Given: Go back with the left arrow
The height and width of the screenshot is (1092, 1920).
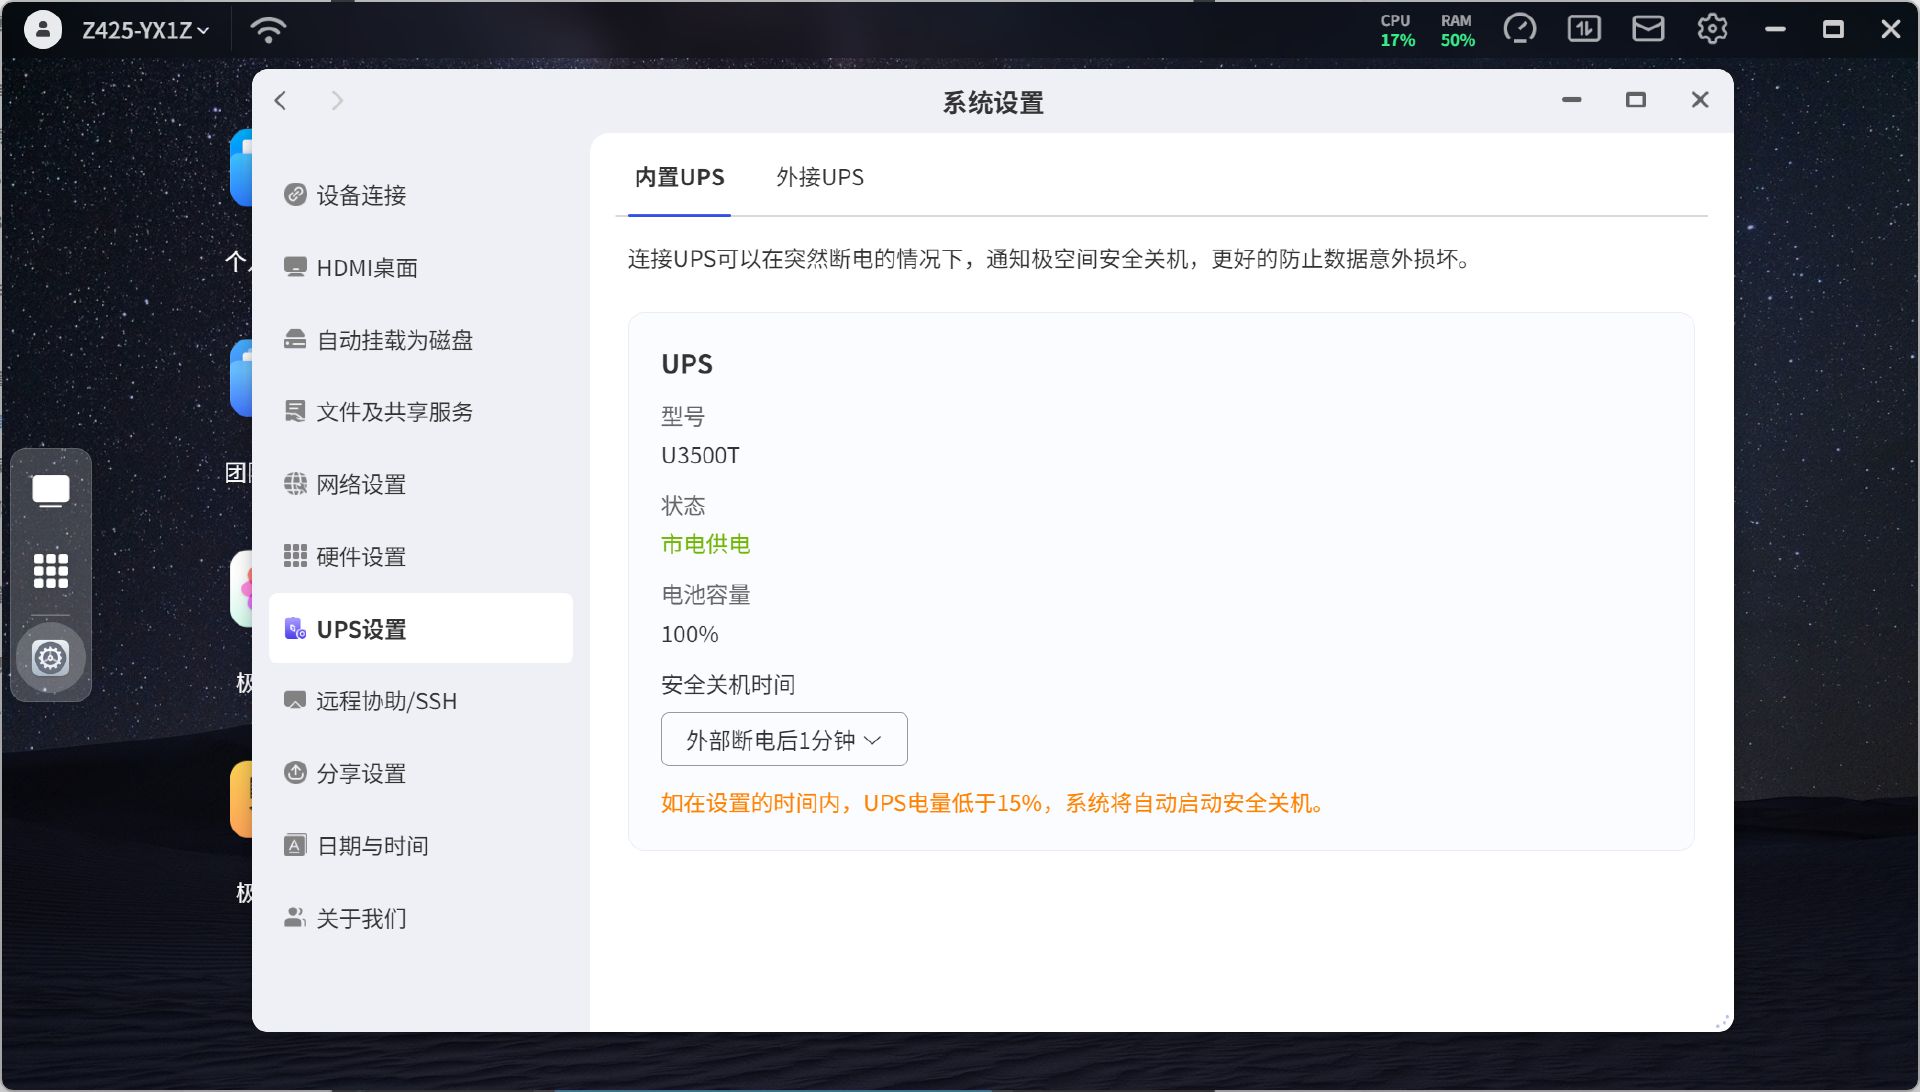Looking at the screenshot, I should pyautogui.click(x=281, y=101).
